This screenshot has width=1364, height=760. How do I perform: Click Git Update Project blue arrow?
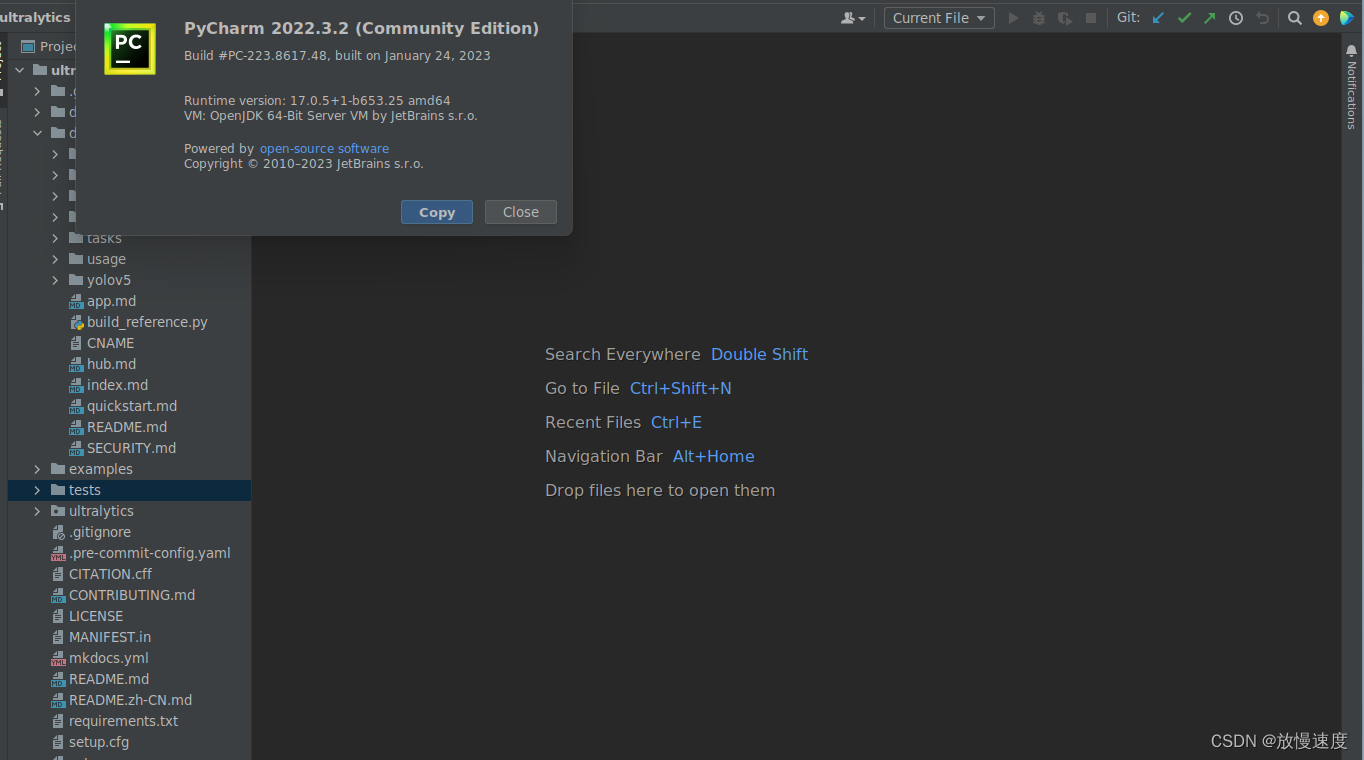tap(1158, 18)
